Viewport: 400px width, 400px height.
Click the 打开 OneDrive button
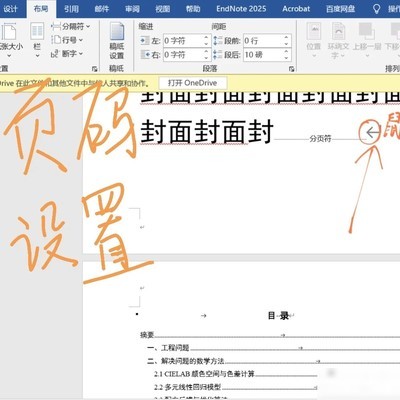click(193, 83)
